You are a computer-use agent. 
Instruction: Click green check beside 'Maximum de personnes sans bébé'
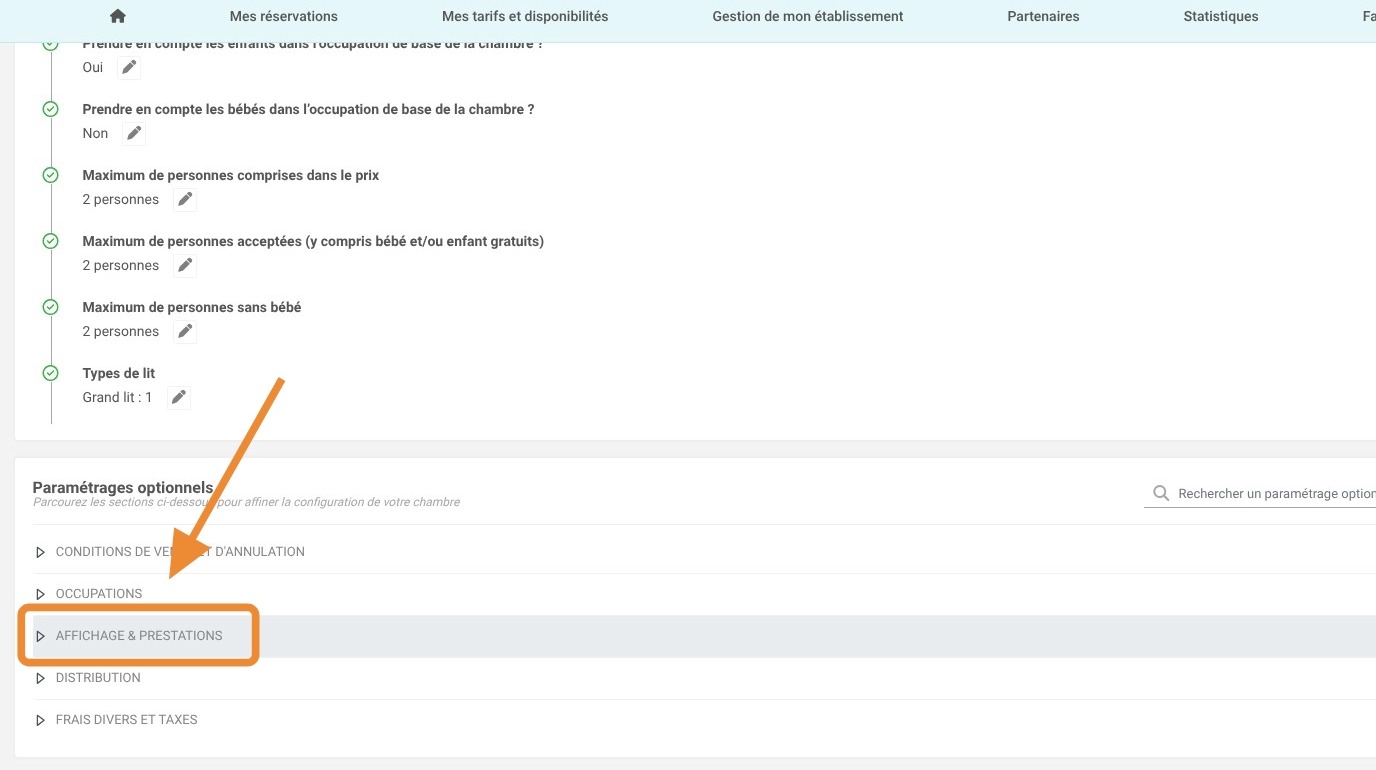[x=51, y=307]
